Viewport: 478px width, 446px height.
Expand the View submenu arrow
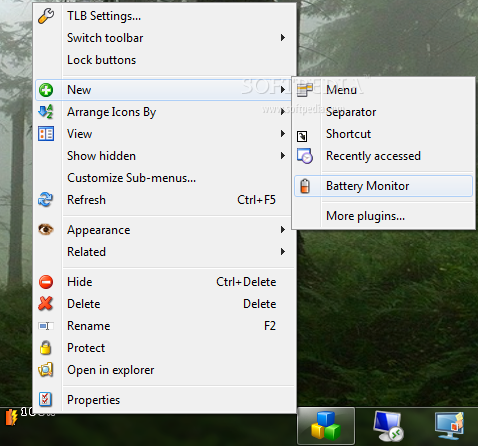click(x=283, y=134)
